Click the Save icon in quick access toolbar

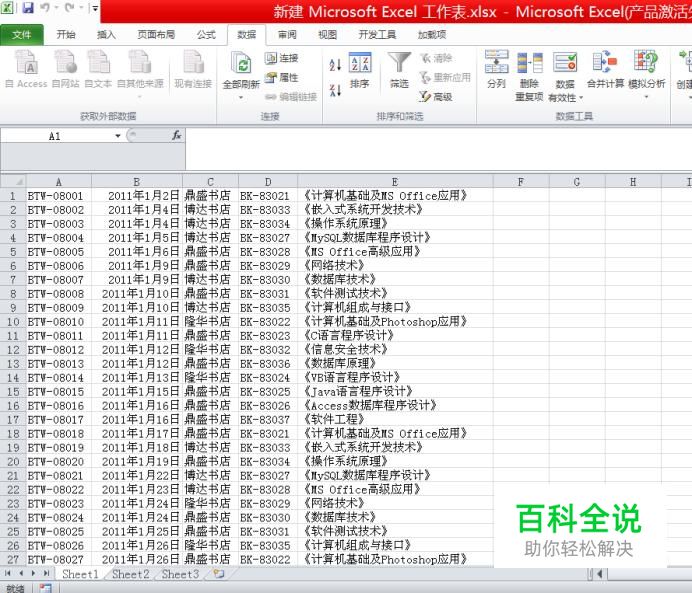pos(28,8)
